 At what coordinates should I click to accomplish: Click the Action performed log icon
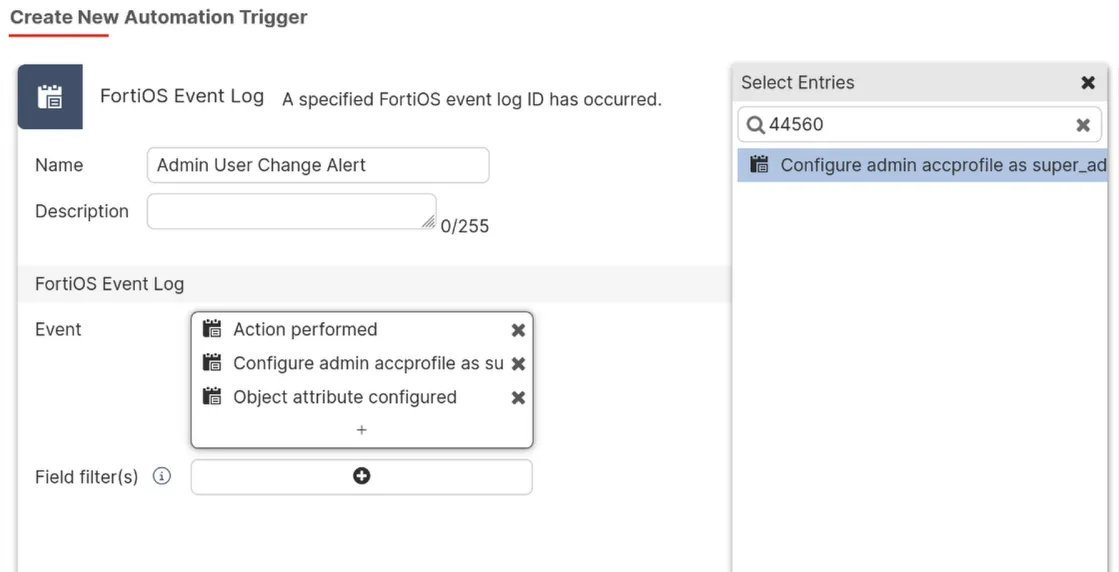coord(212,329)
